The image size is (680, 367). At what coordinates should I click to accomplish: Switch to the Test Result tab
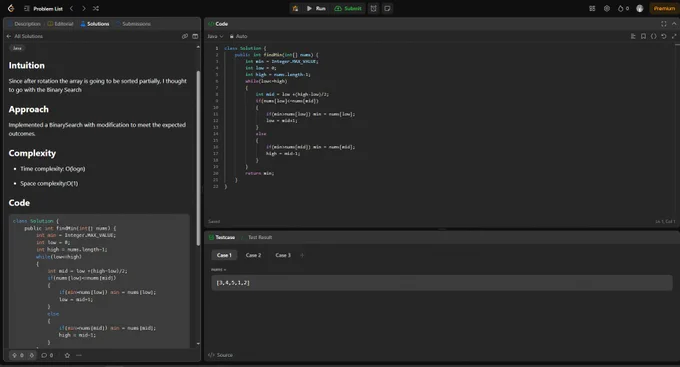(x=260, y=237)
